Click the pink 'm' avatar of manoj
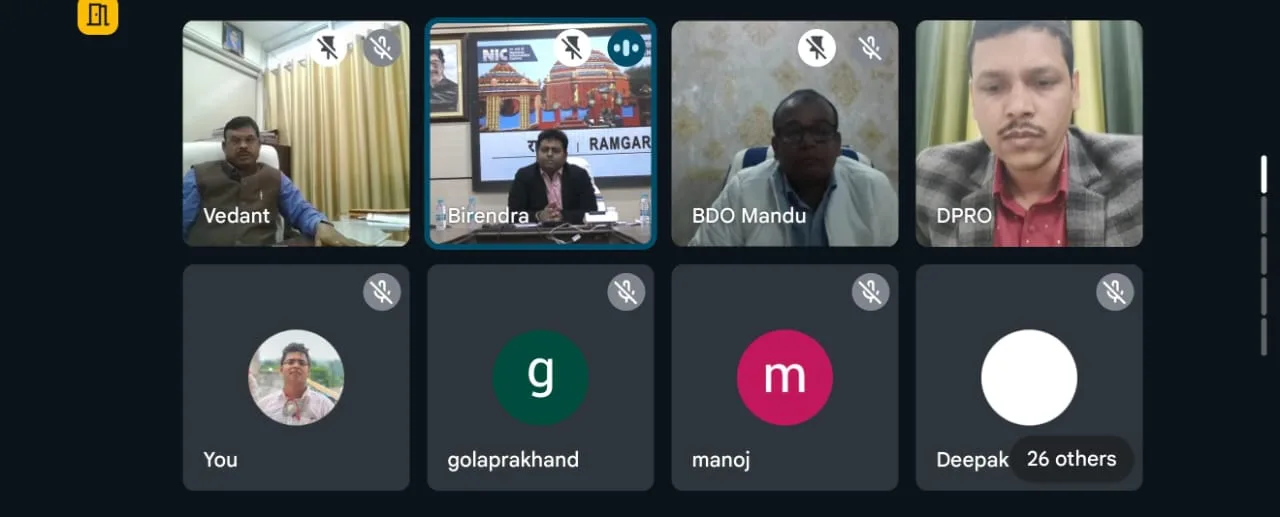This screenshot has height=517, width=1280. pos(785,378)
